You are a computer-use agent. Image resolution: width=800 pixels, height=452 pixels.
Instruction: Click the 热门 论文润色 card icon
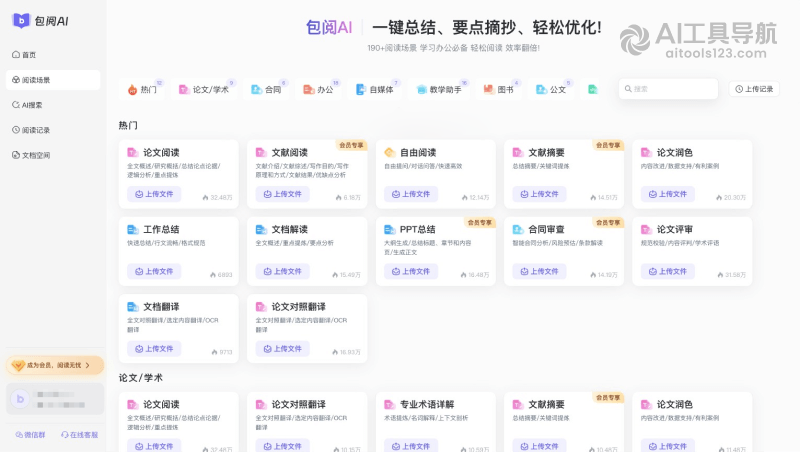(x=646, y=152)
